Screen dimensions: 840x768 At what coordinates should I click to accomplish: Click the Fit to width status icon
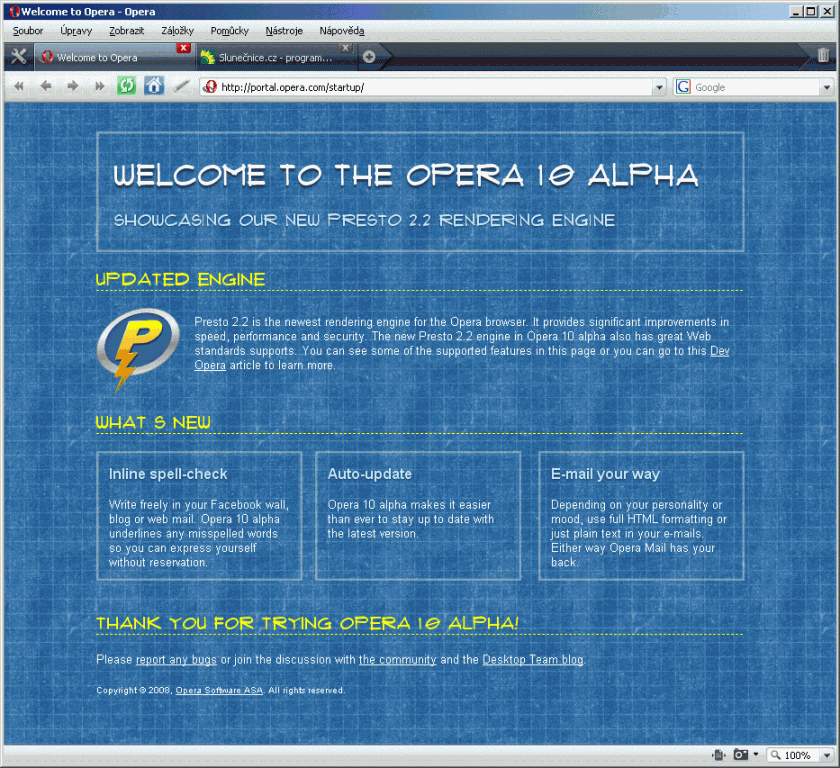tap(718, 755)
